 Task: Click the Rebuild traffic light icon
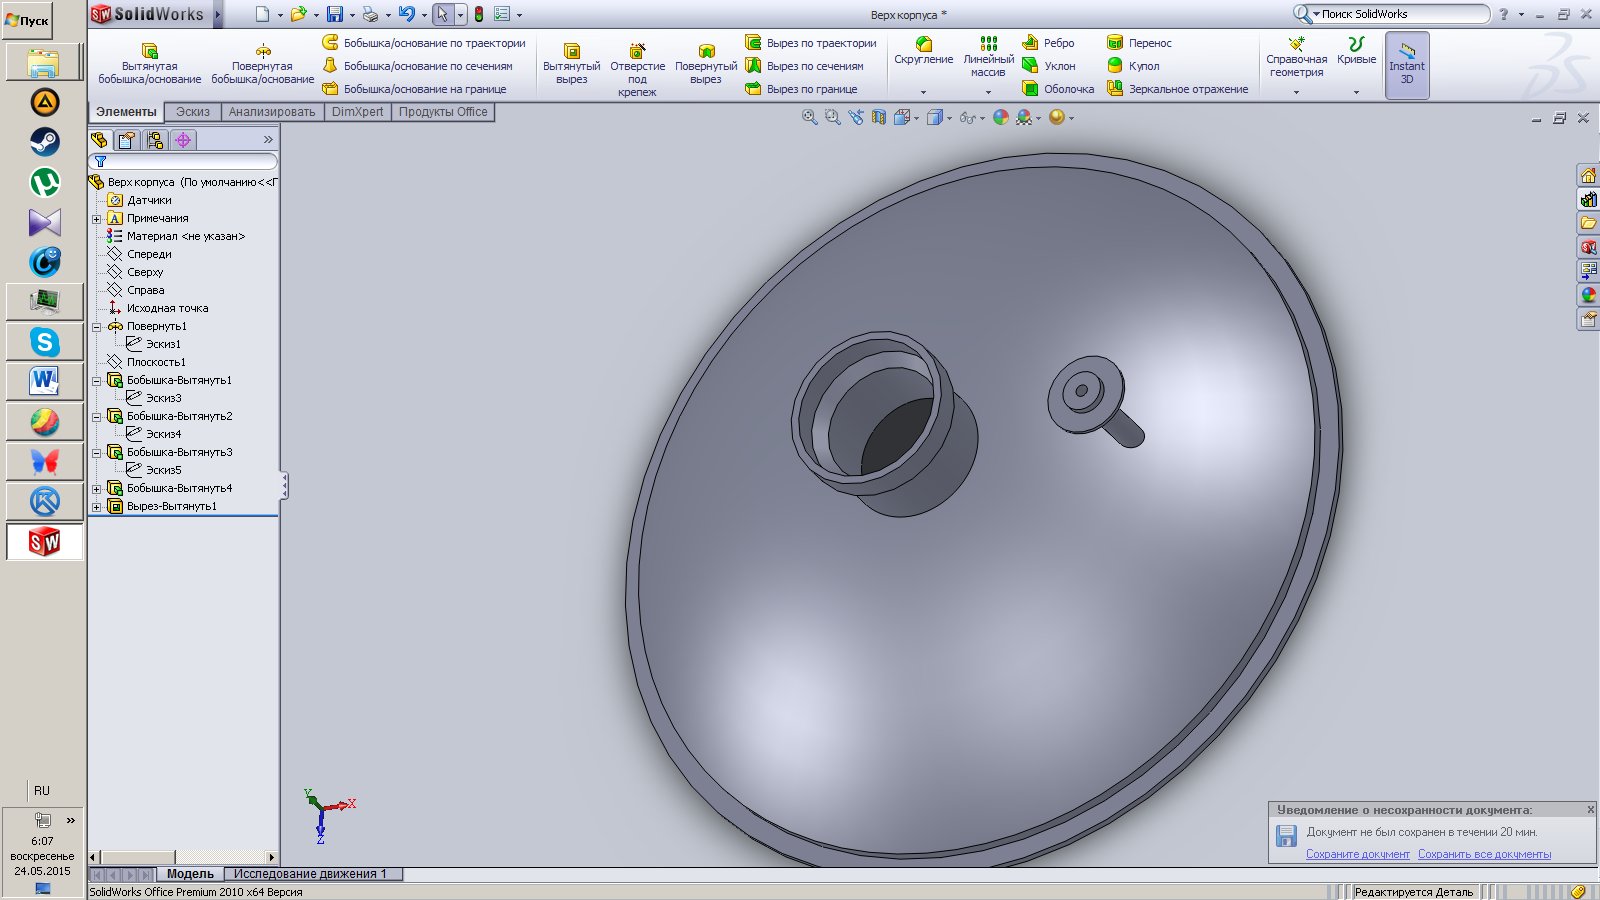(479, 14)
